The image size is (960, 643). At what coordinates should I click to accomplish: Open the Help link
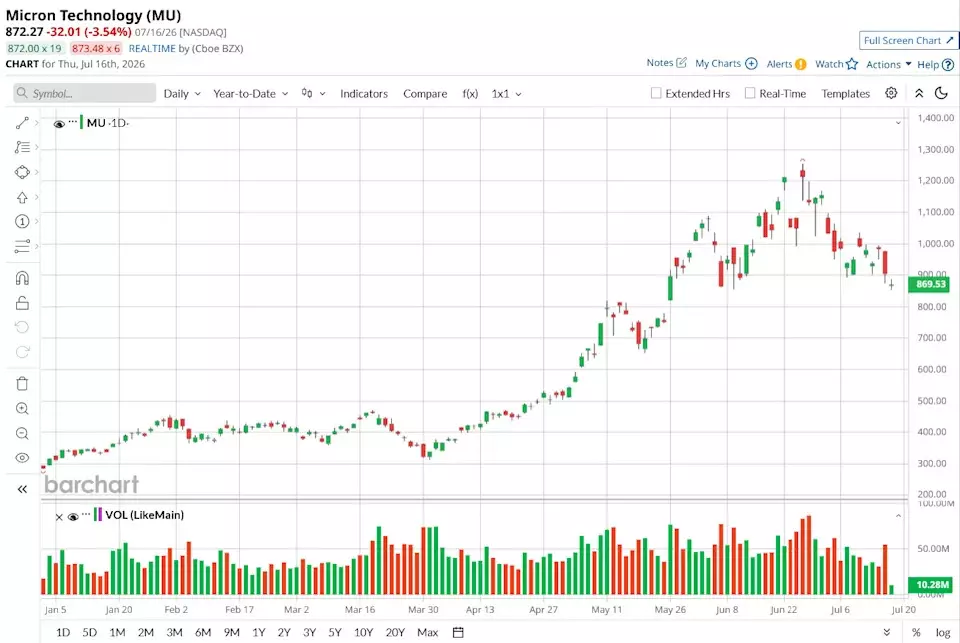[936, 64]
